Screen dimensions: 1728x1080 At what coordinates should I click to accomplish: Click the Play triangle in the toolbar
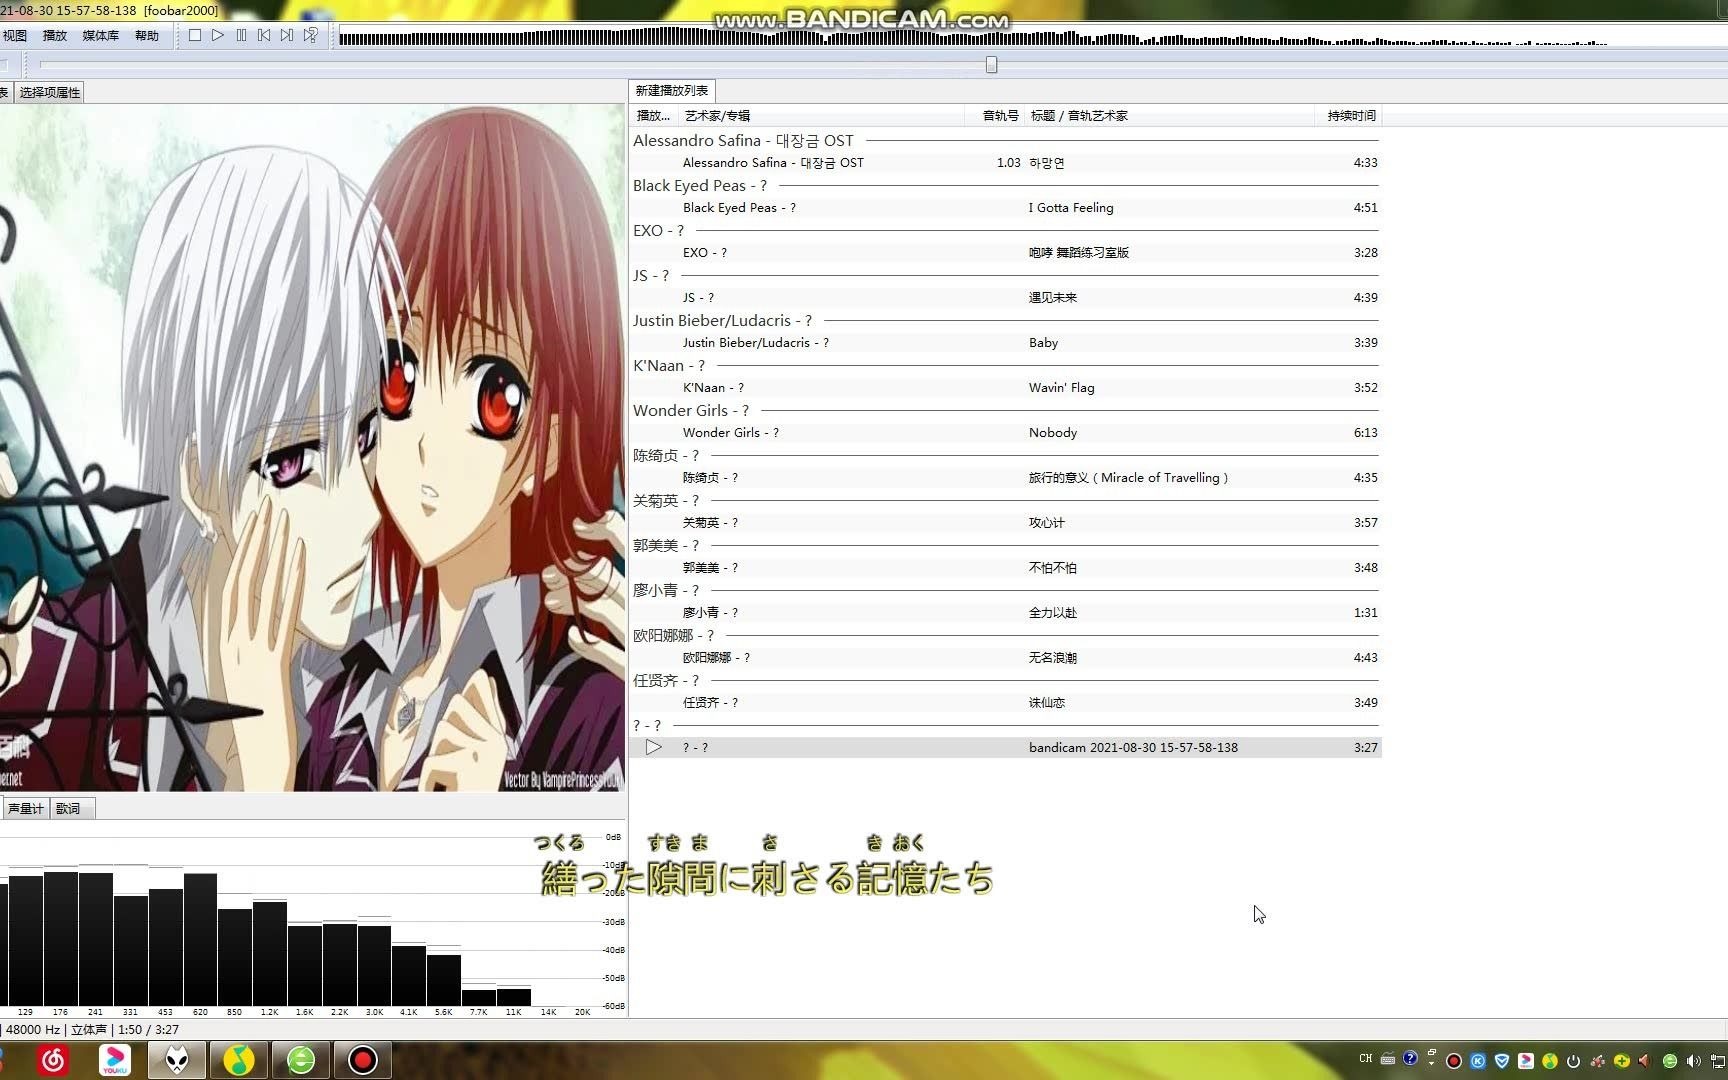(218, 35)
